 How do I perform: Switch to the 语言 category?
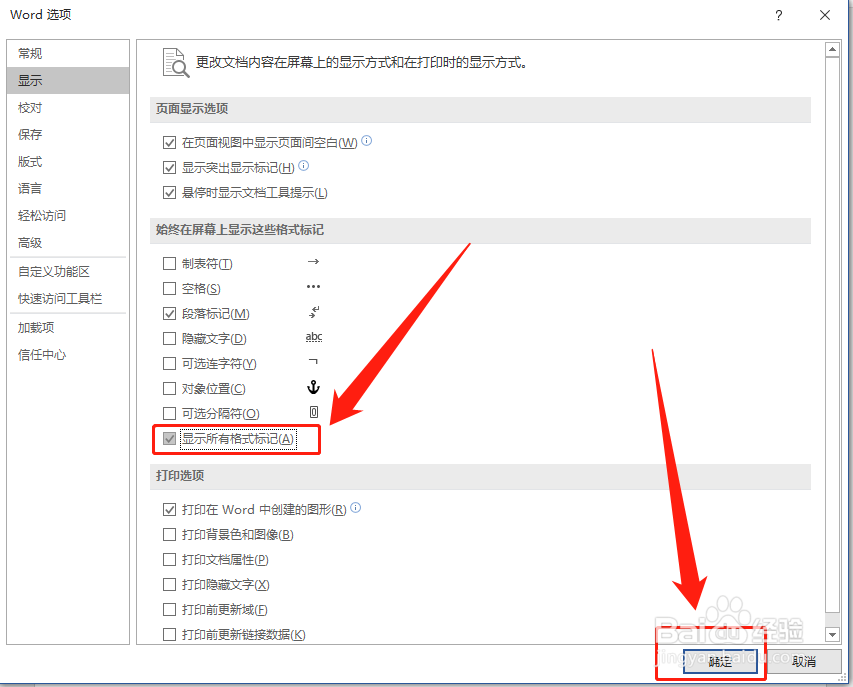68,188
